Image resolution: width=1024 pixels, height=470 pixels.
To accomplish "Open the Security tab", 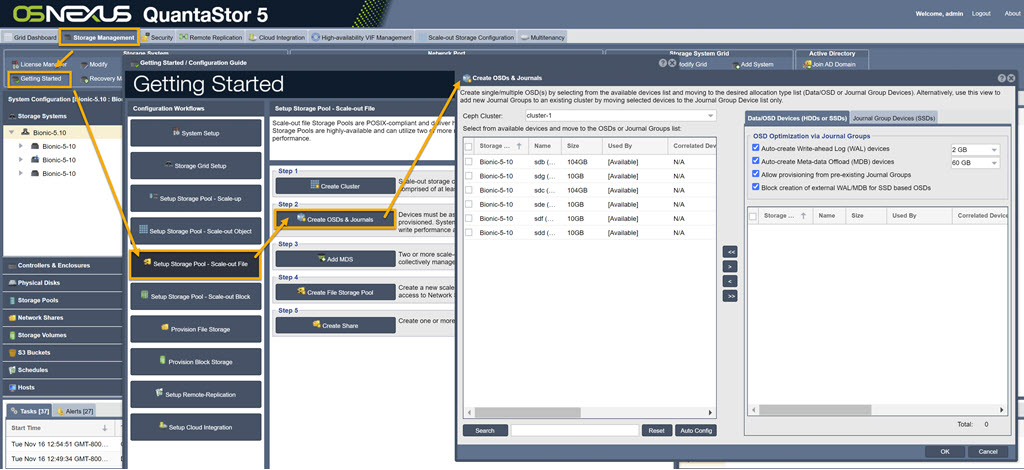I will click(157, 37).
